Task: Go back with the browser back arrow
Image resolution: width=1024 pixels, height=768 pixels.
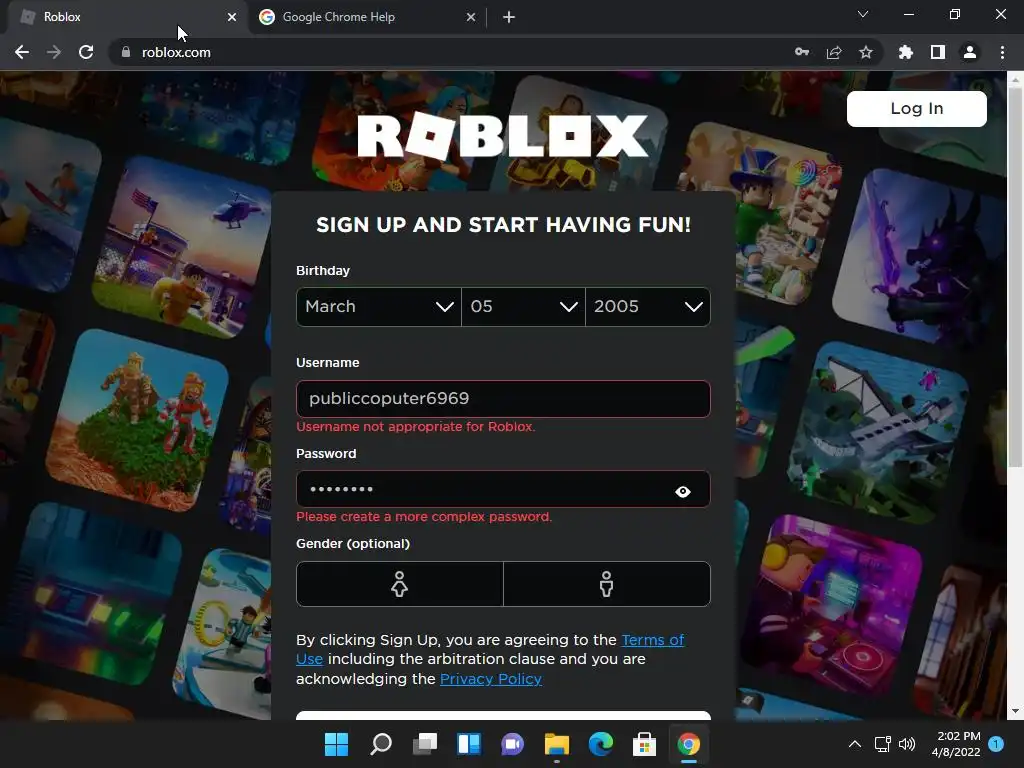Action: (22, 52)
